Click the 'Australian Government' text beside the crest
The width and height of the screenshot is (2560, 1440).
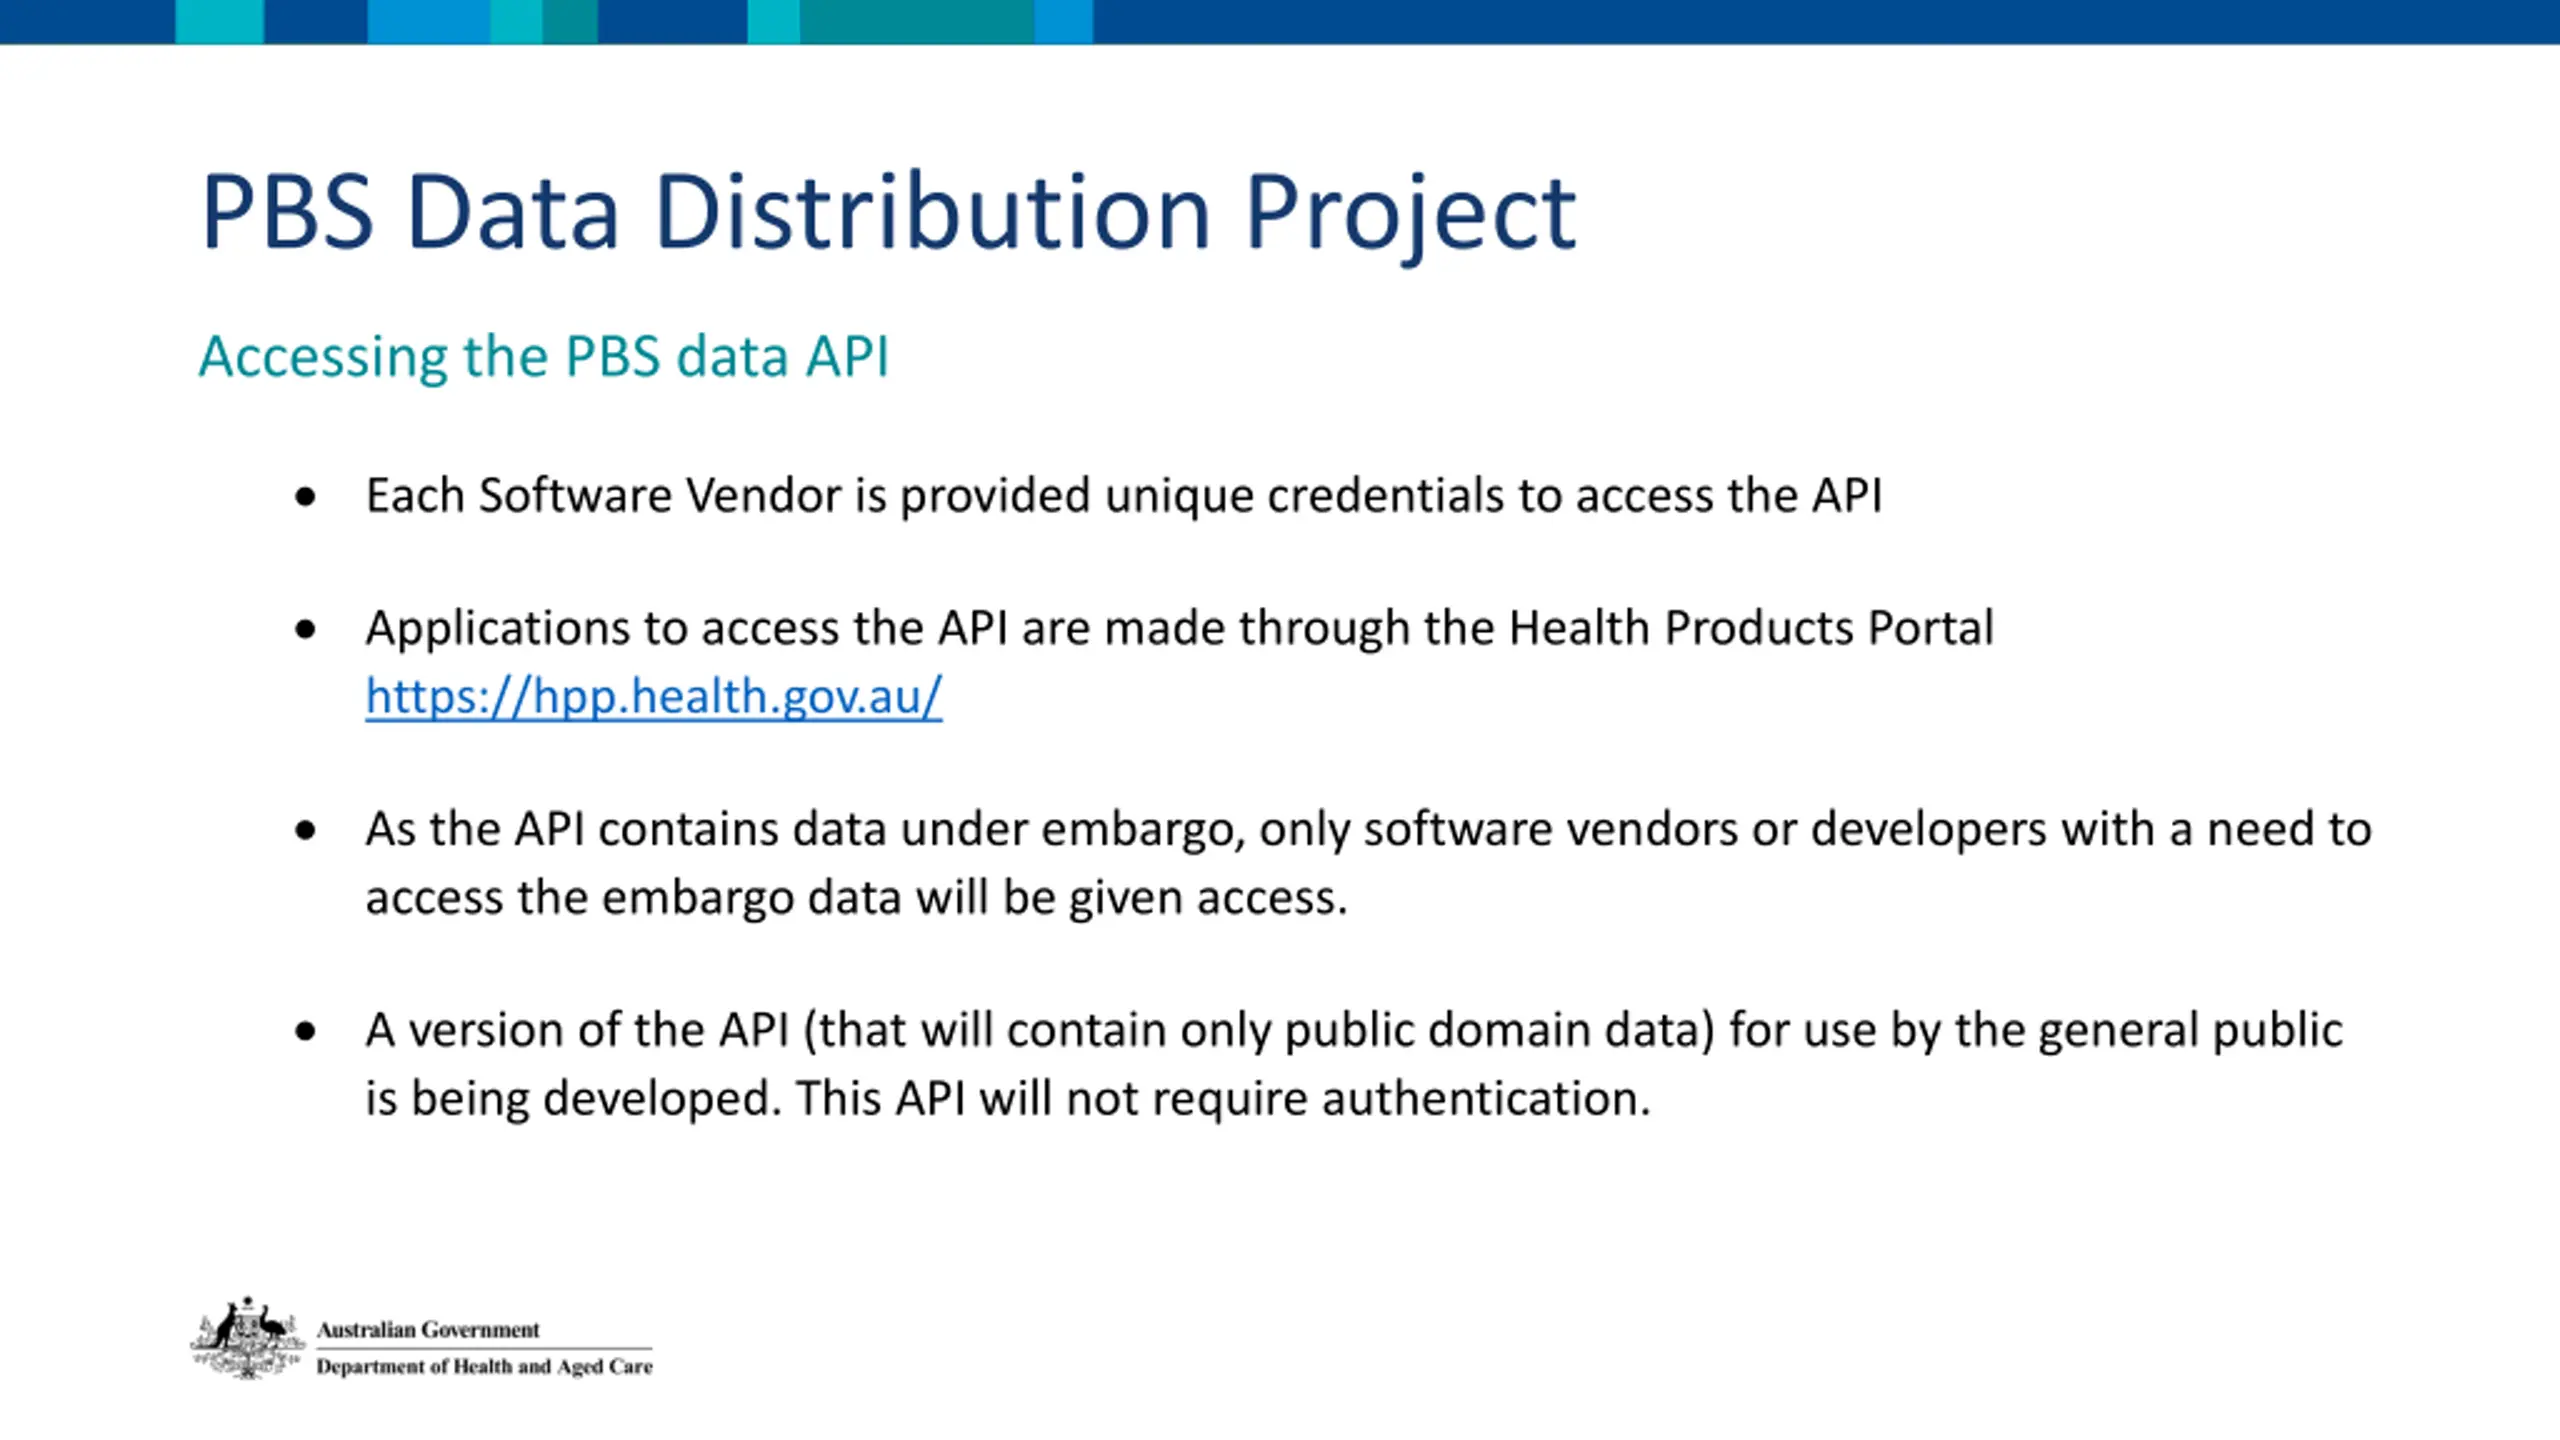coord(428,1330)
